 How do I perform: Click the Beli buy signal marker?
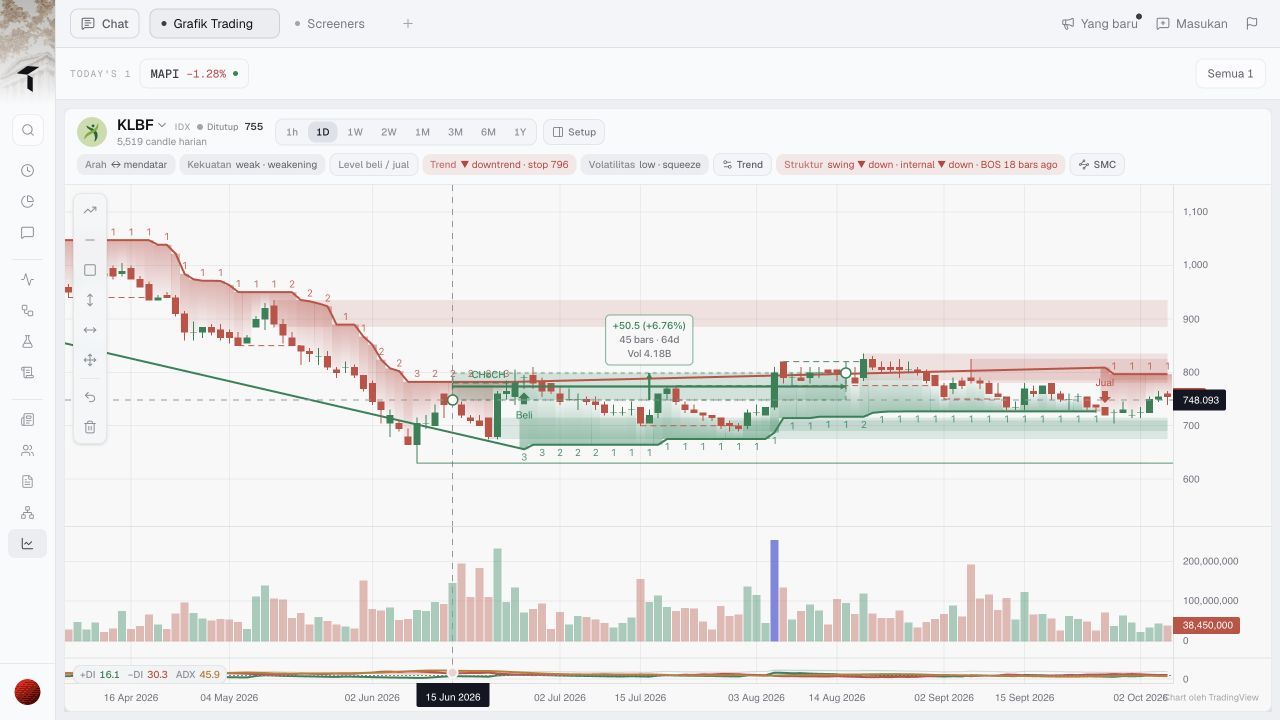(524, 407)
